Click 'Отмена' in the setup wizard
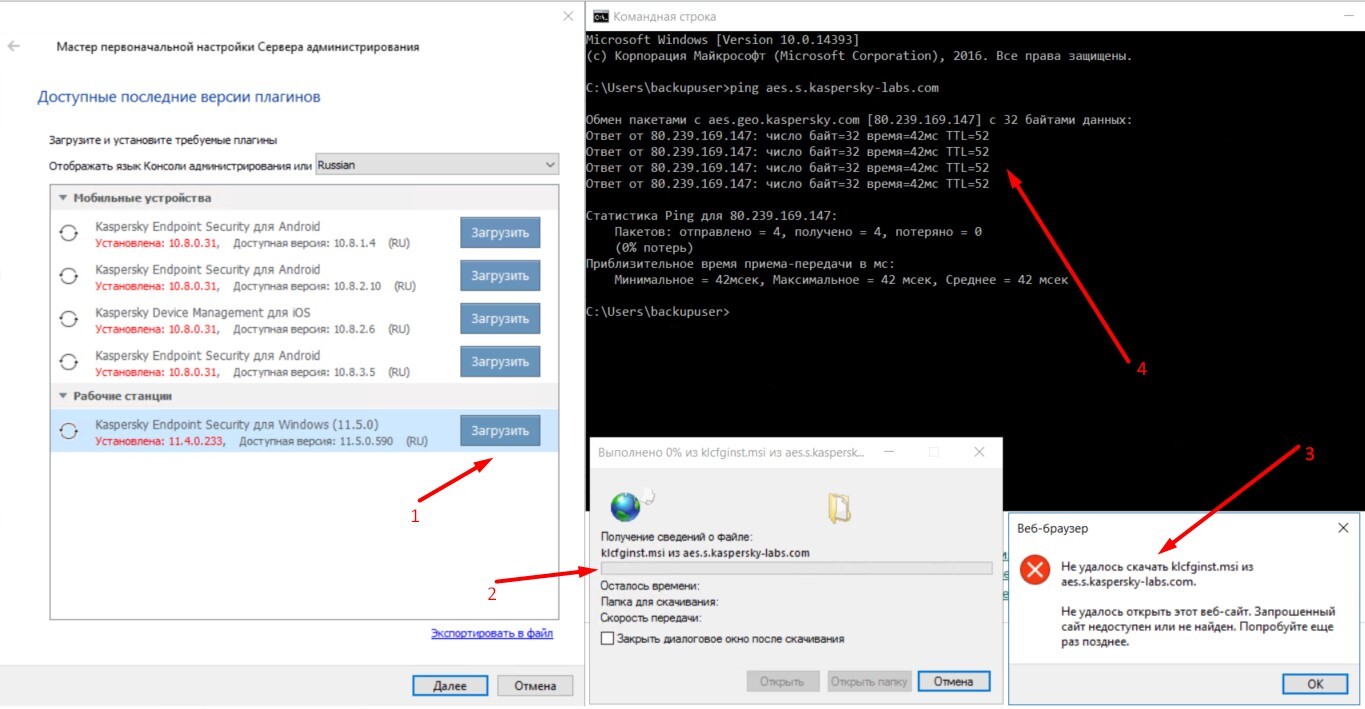The image size is (1365, 709). [535, 686]
